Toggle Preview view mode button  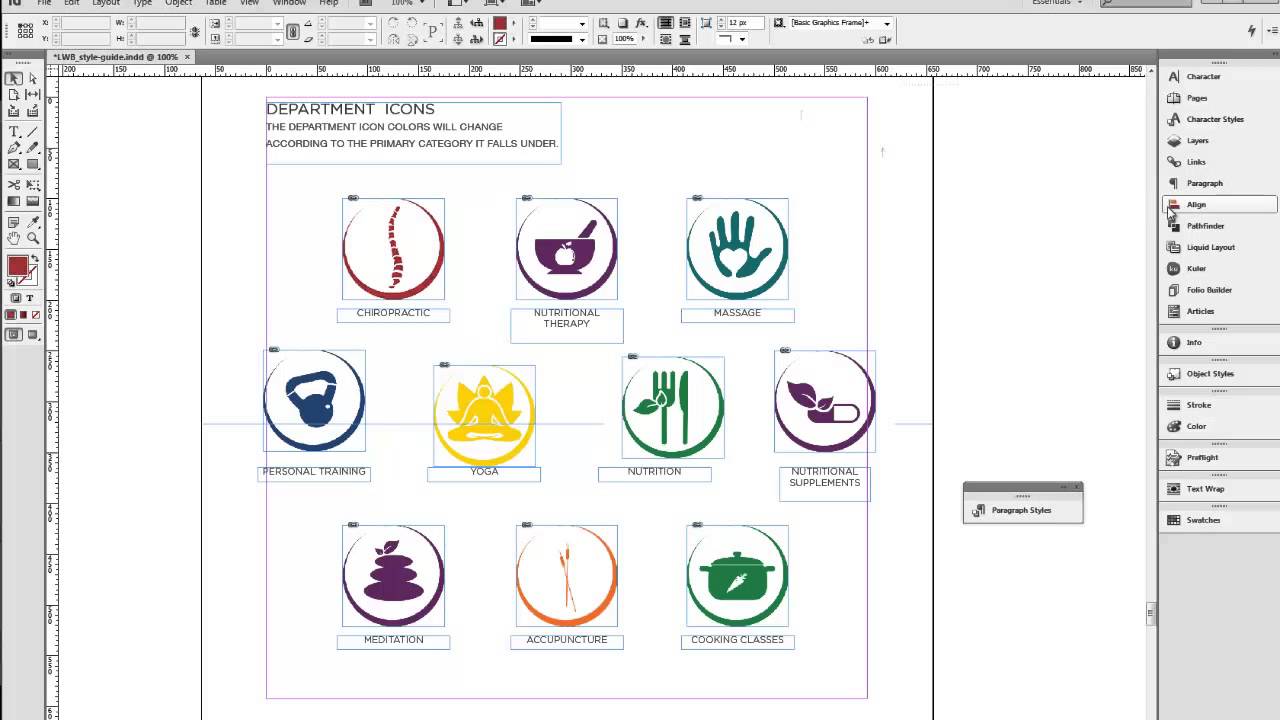[x=33, y=334]
